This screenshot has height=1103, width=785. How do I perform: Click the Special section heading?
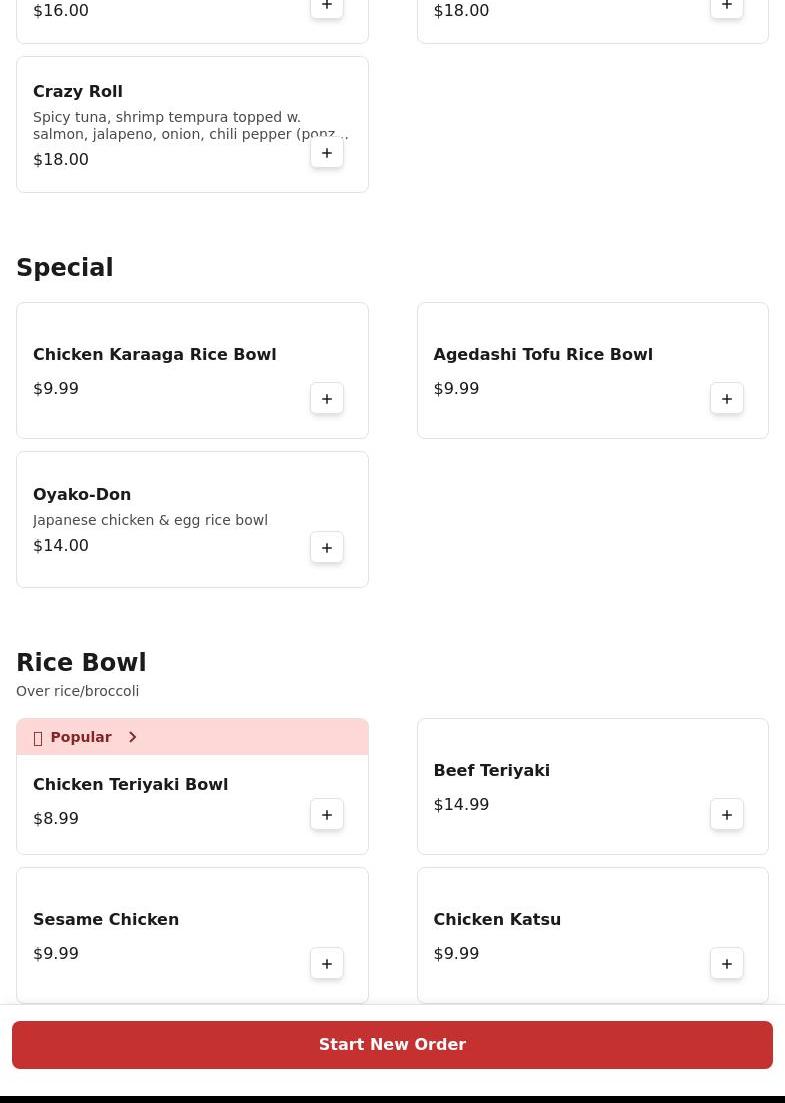[65, 268]
